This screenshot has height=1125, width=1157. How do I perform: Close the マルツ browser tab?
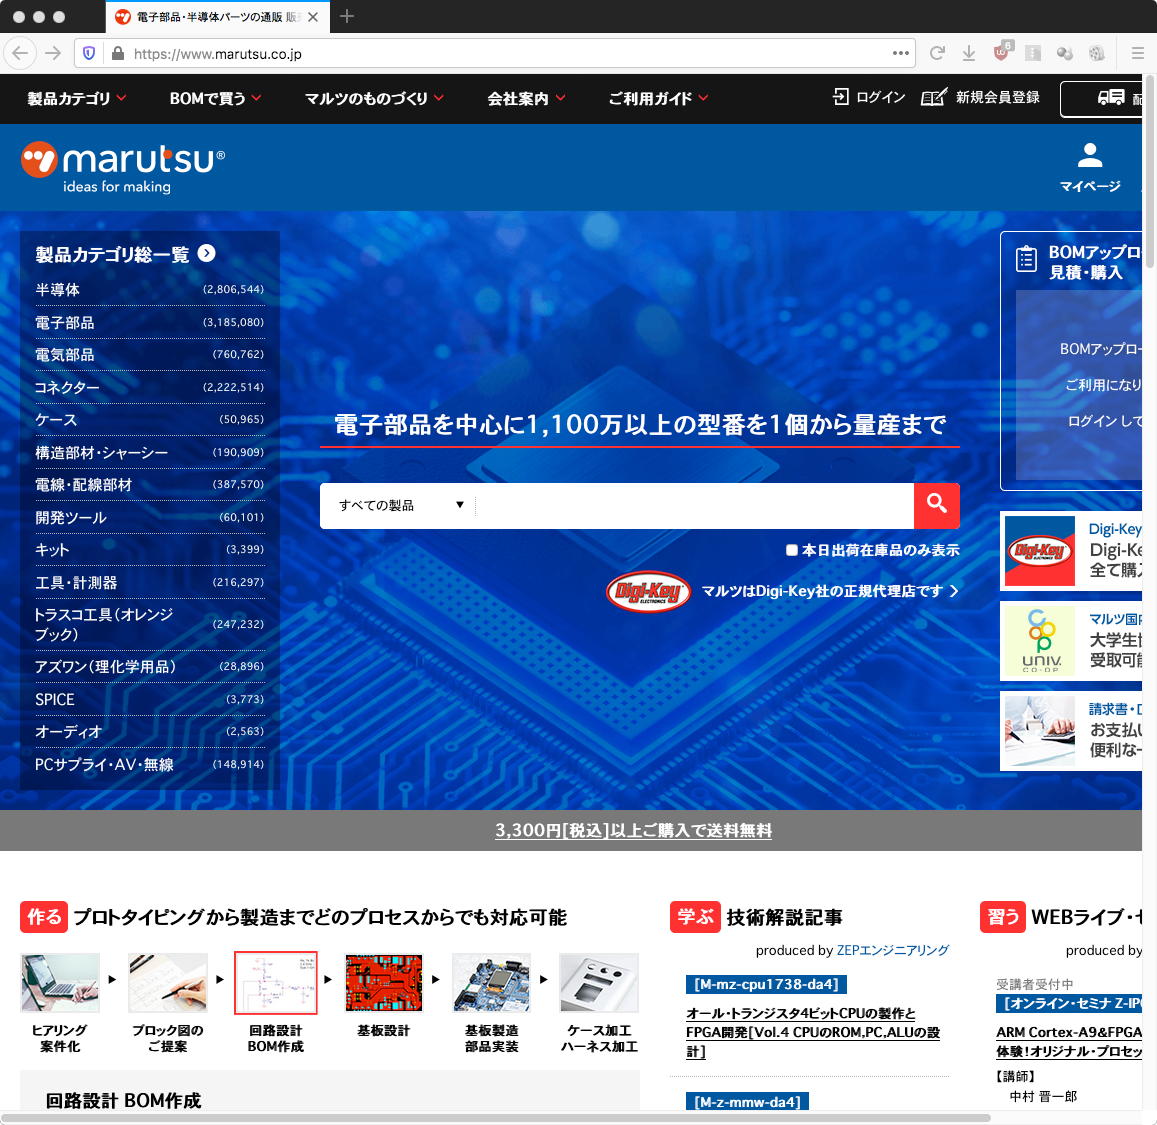coord(313,17)
